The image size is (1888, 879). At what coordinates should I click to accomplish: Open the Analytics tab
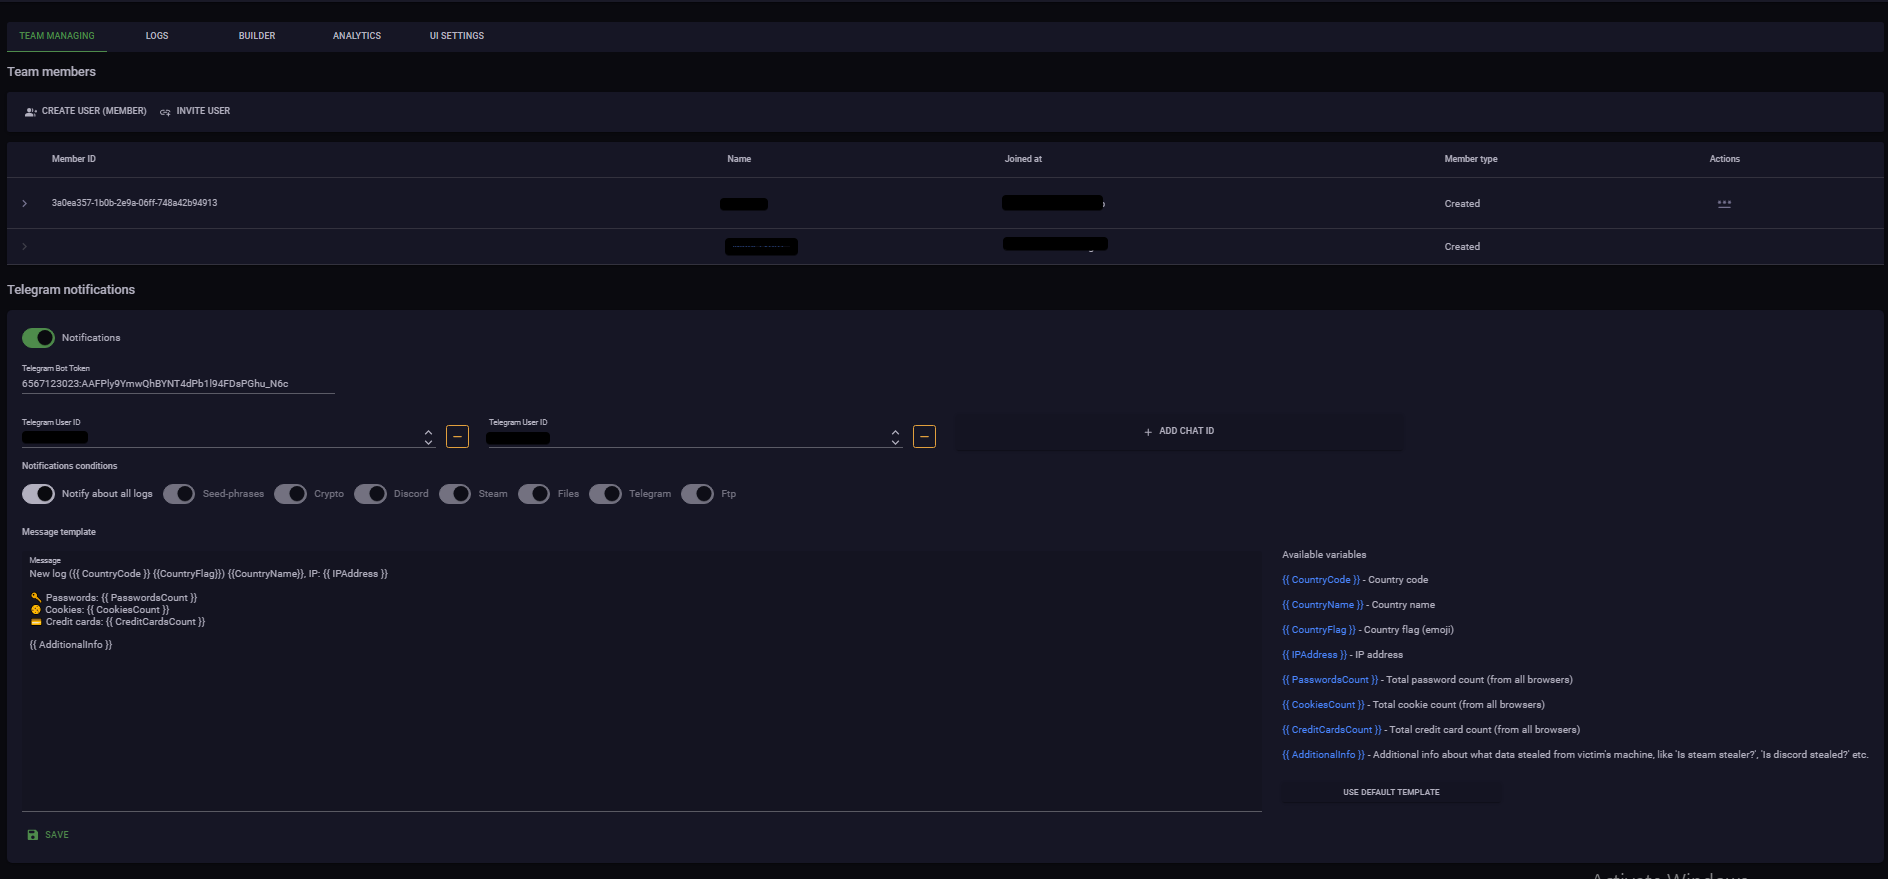(357, 36)
